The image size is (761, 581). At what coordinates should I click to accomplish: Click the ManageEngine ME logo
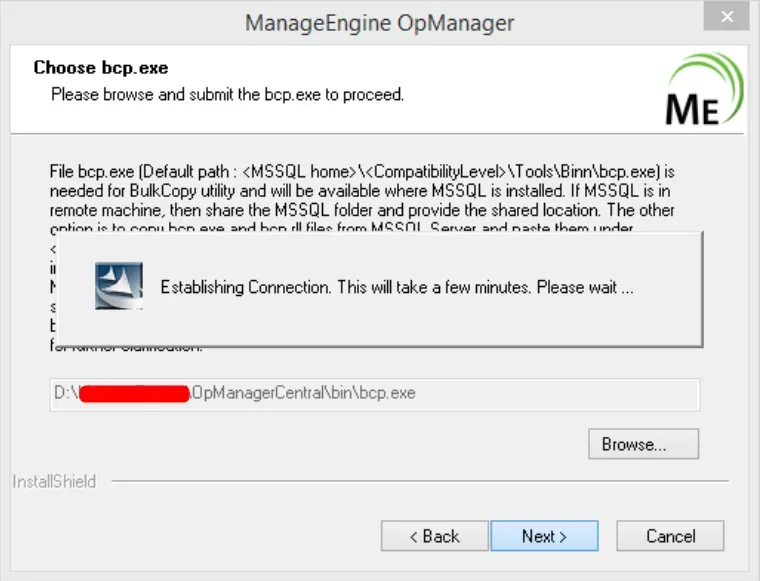coord(704,89)
